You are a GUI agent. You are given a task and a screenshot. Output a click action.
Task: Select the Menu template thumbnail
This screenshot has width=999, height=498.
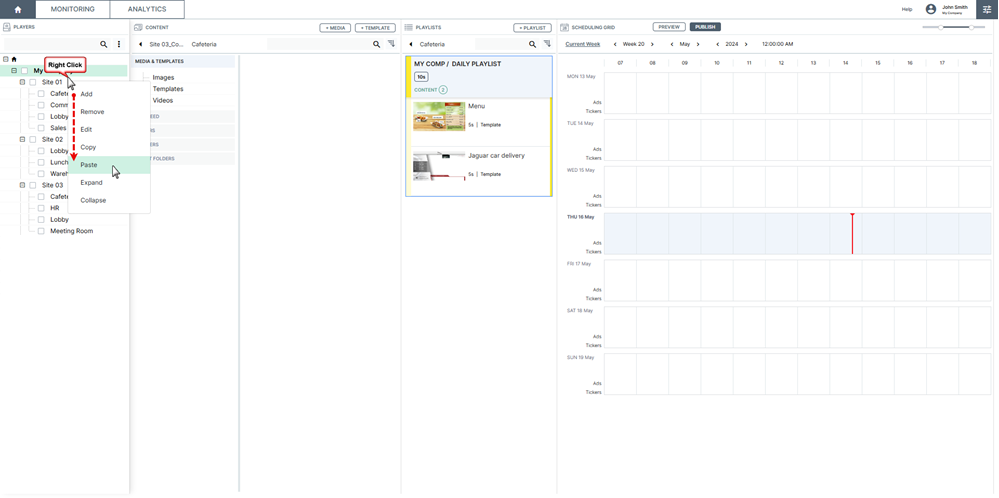[x=439, y=117]
